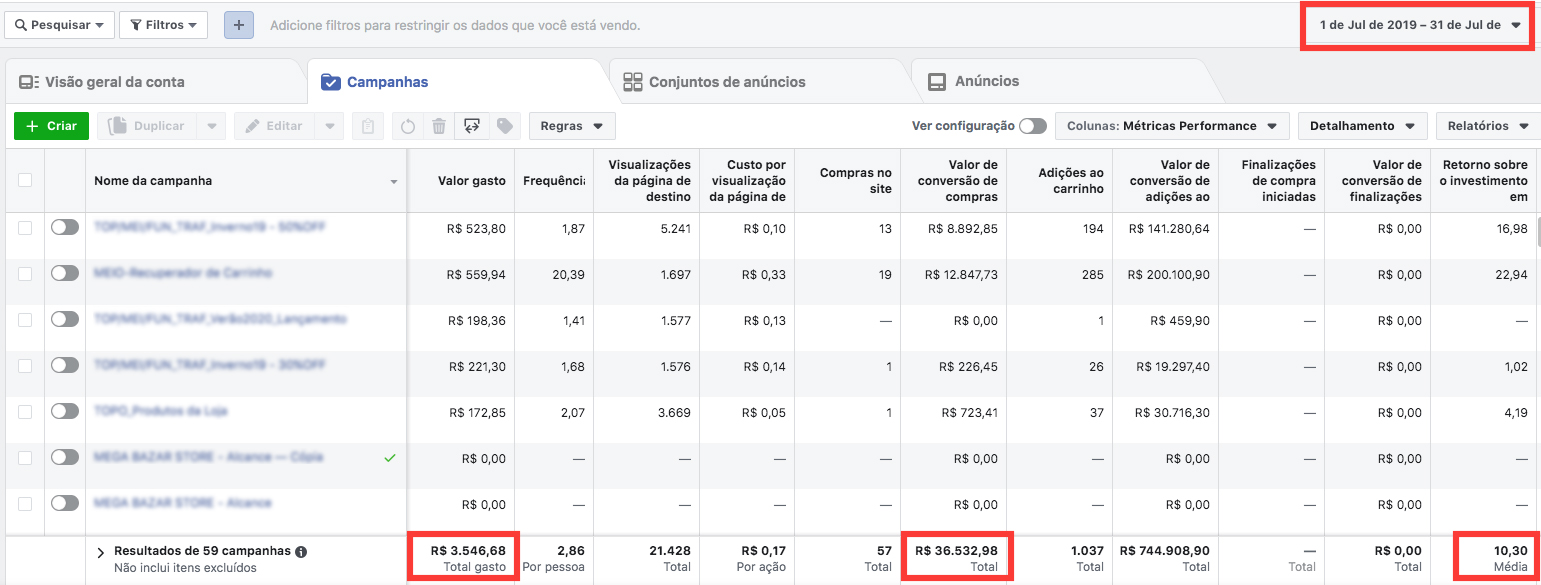The height and width of the screenshot is (585, 1541).
Task: Click the plus button to add a filter
Action: 238,25
